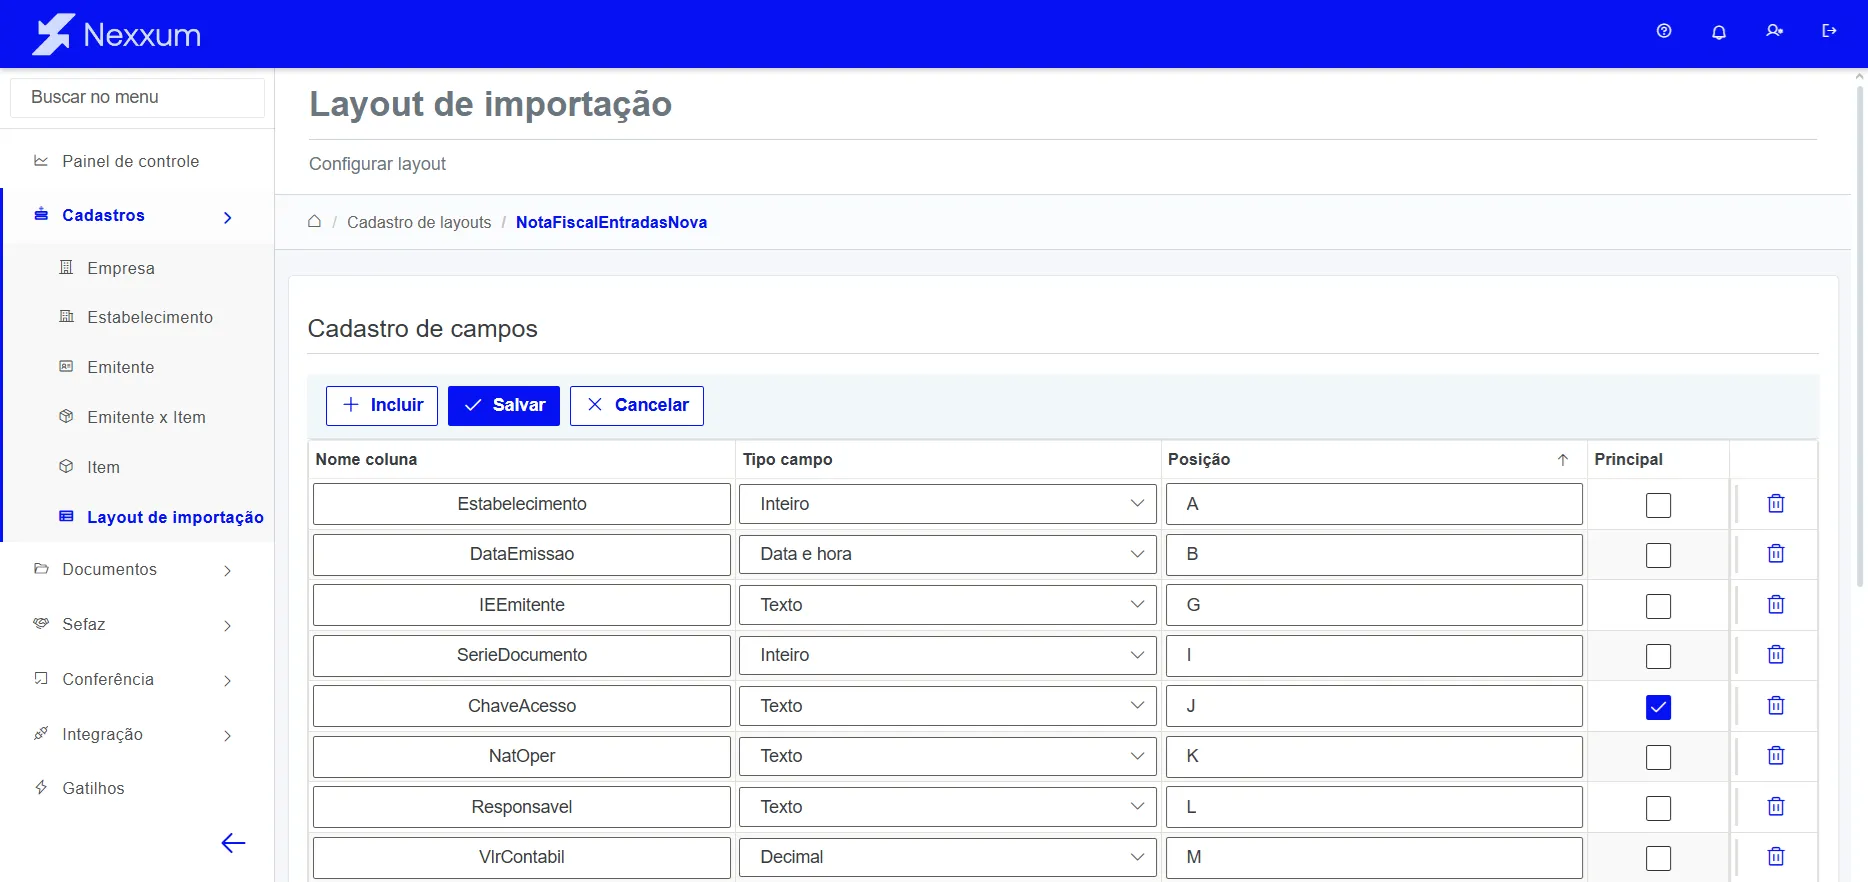Click the ChaveAcesso column name field

tap(522, 706)
